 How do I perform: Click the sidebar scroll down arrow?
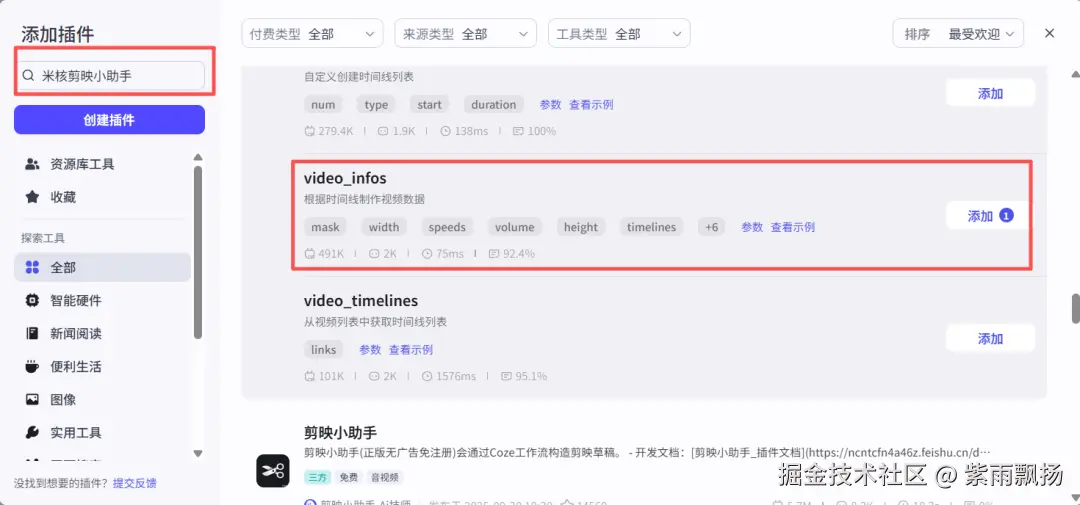(198, 453)
